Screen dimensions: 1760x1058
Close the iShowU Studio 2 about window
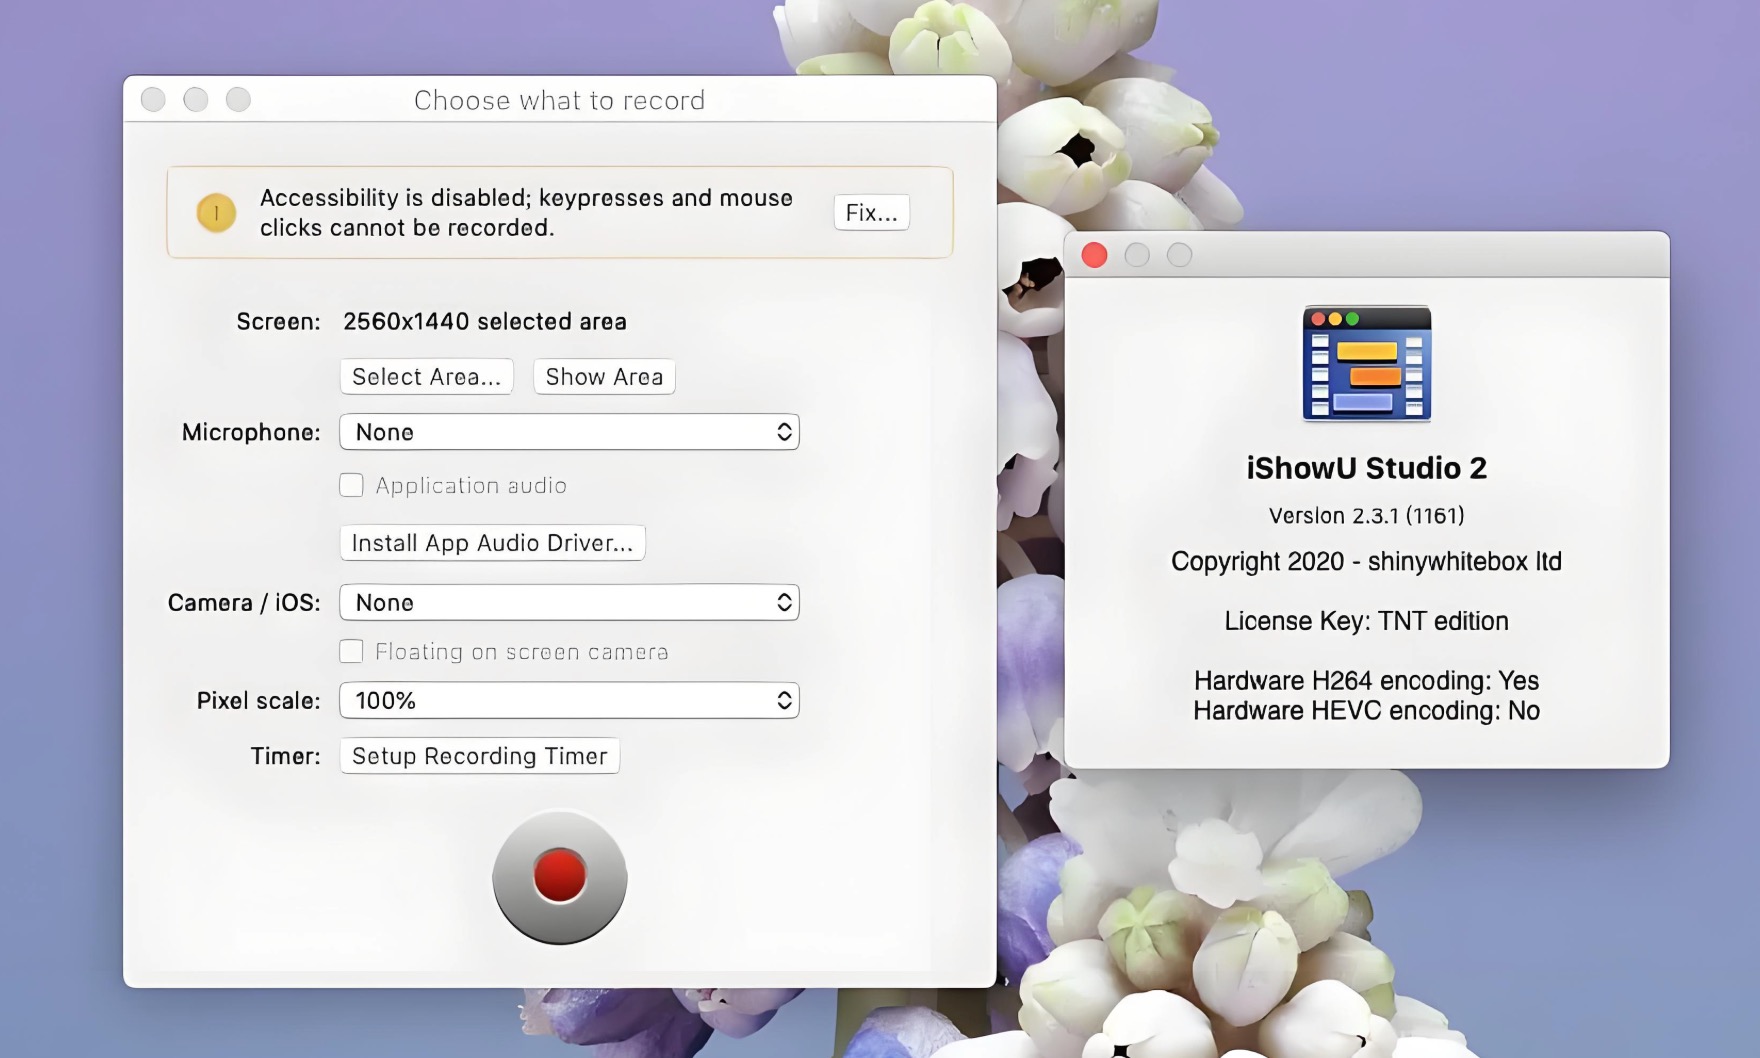[x=1095, y=255]
